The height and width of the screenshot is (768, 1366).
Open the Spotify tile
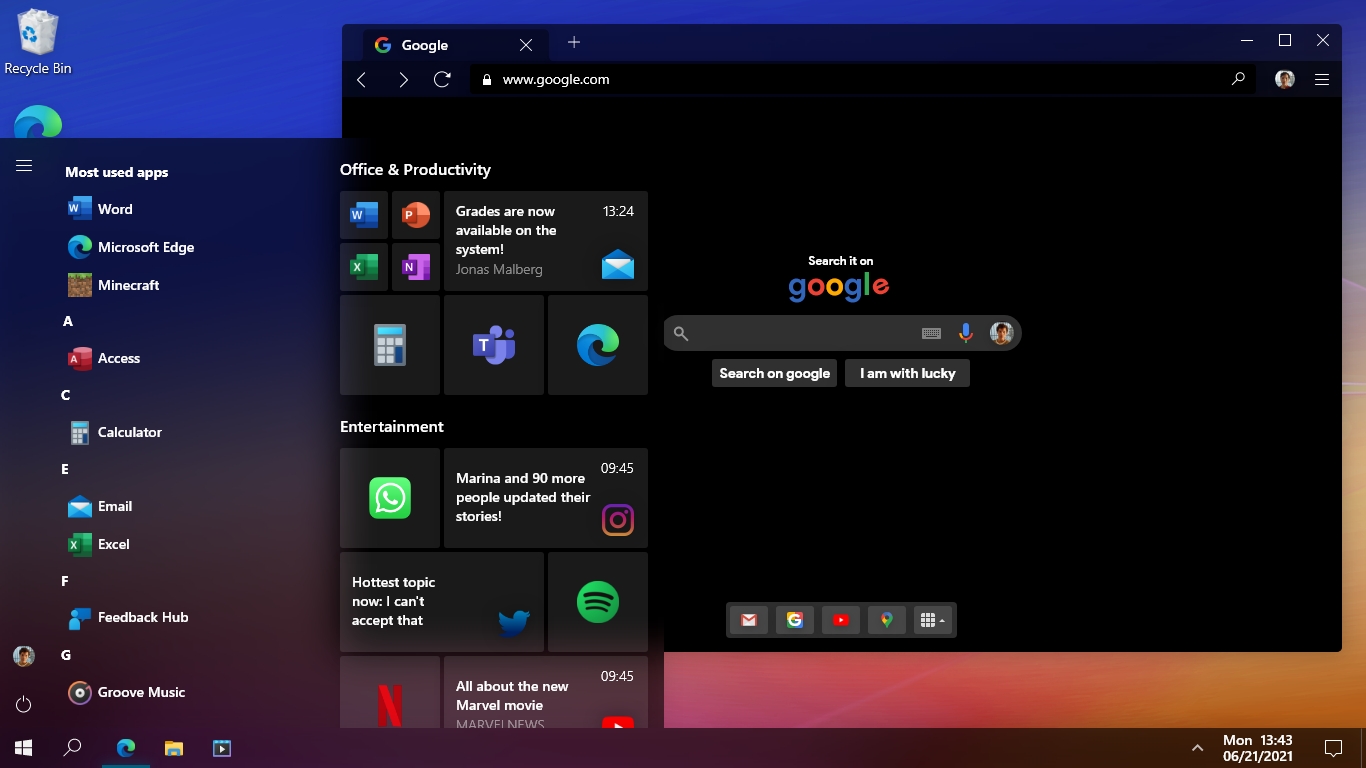click(598, 602)
